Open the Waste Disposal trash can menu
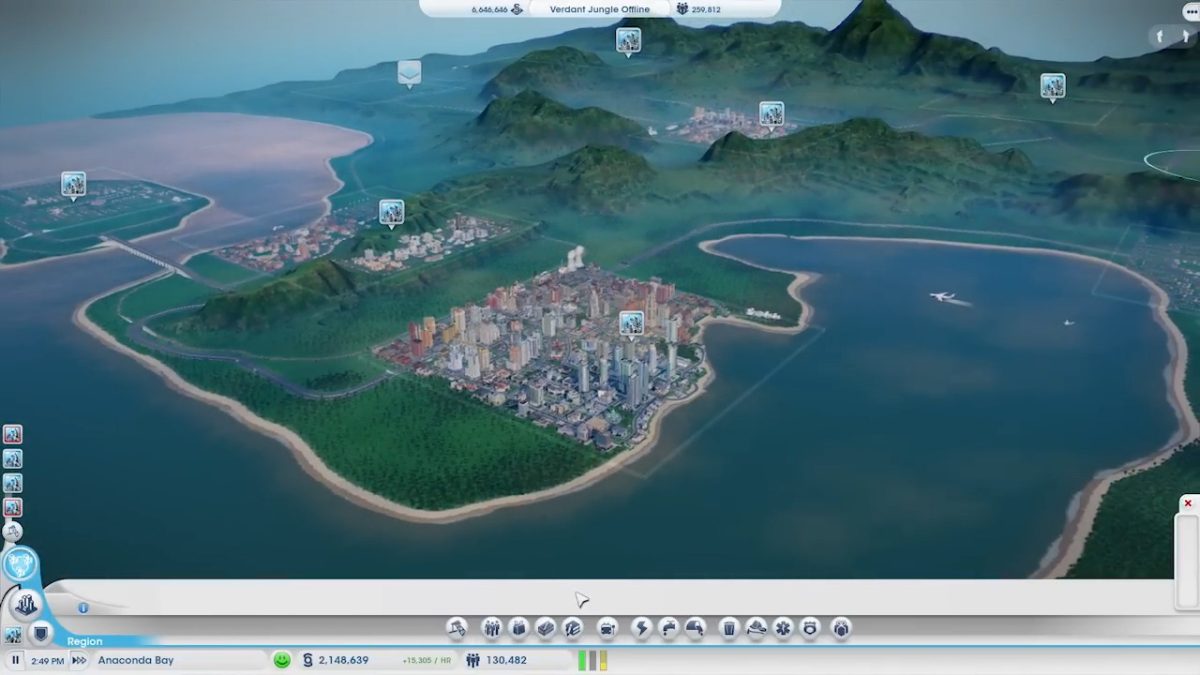The width and height of the screenshot is (1200, 675). pyautogui.click(x=729, y=628)
